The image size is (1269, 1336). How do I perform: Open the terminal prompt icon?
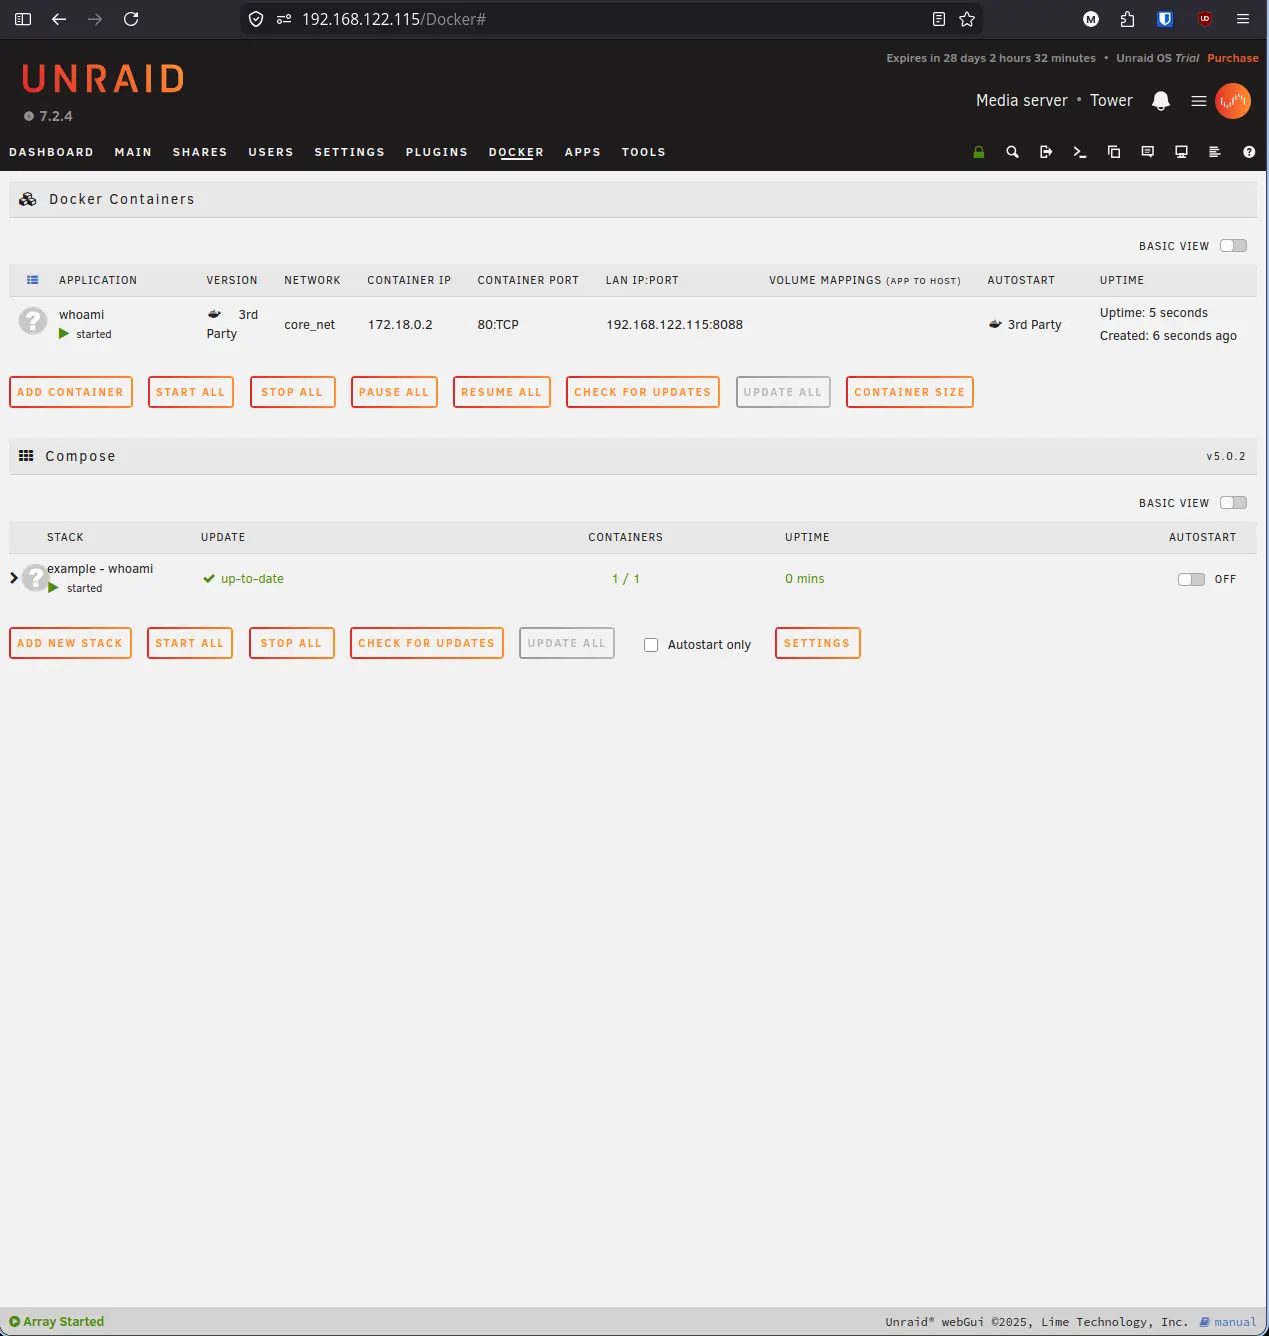point(1080,152)
